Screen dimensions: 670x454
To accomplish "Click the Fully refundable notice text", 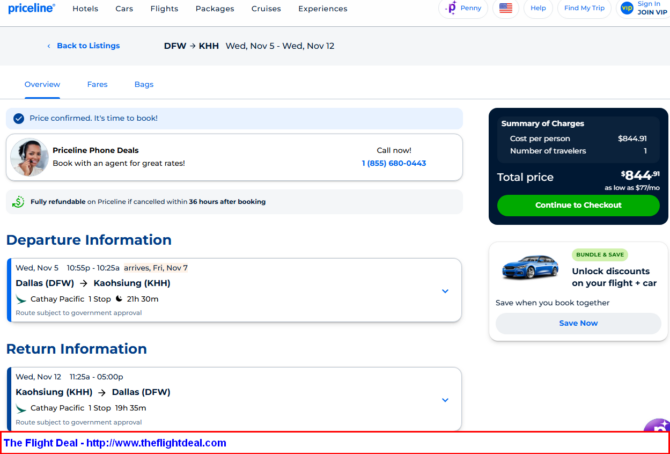I will [x=148, y=202].
